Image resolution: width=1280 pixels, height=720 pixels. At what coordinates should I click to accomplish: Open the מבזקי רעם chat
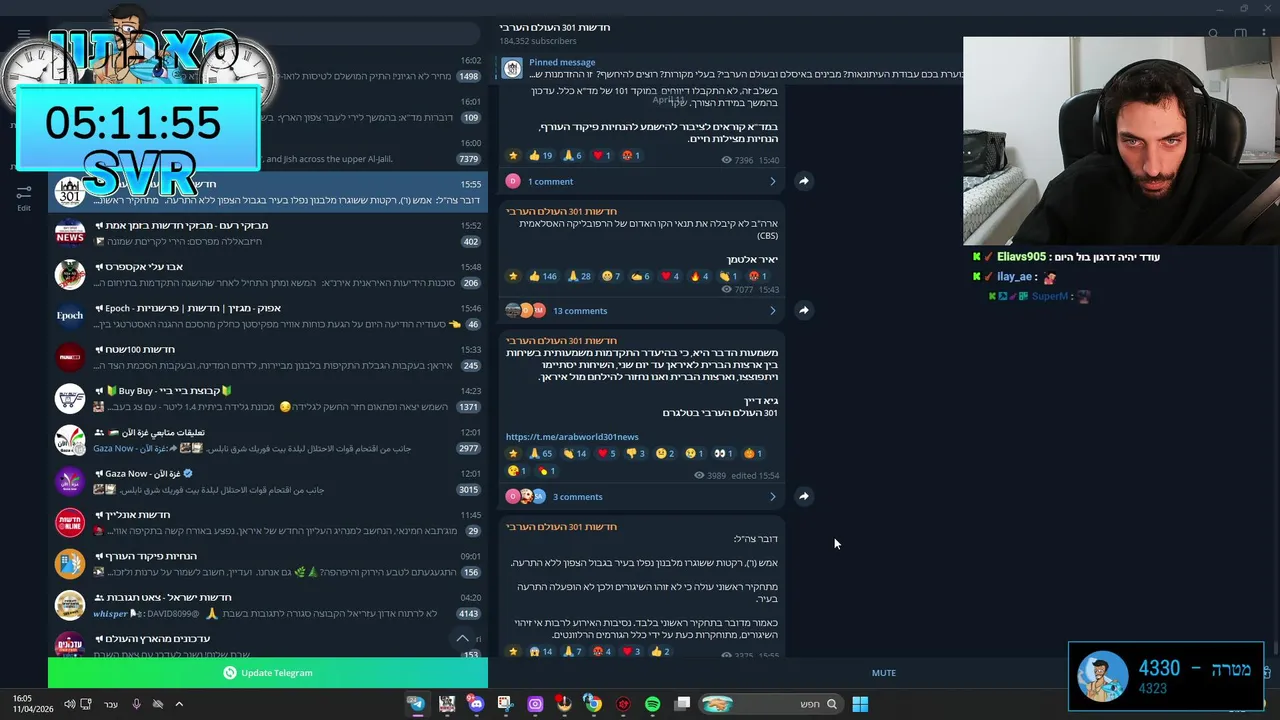pos(268,233)
